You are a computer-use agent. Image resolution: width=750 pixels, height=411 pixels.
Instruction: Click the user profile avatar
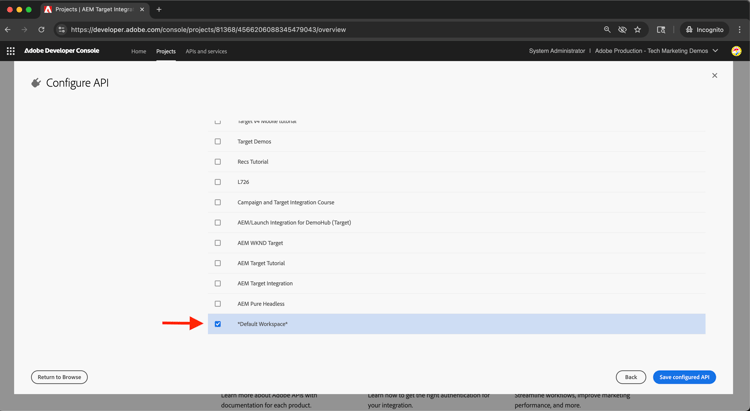click(736, 51)
